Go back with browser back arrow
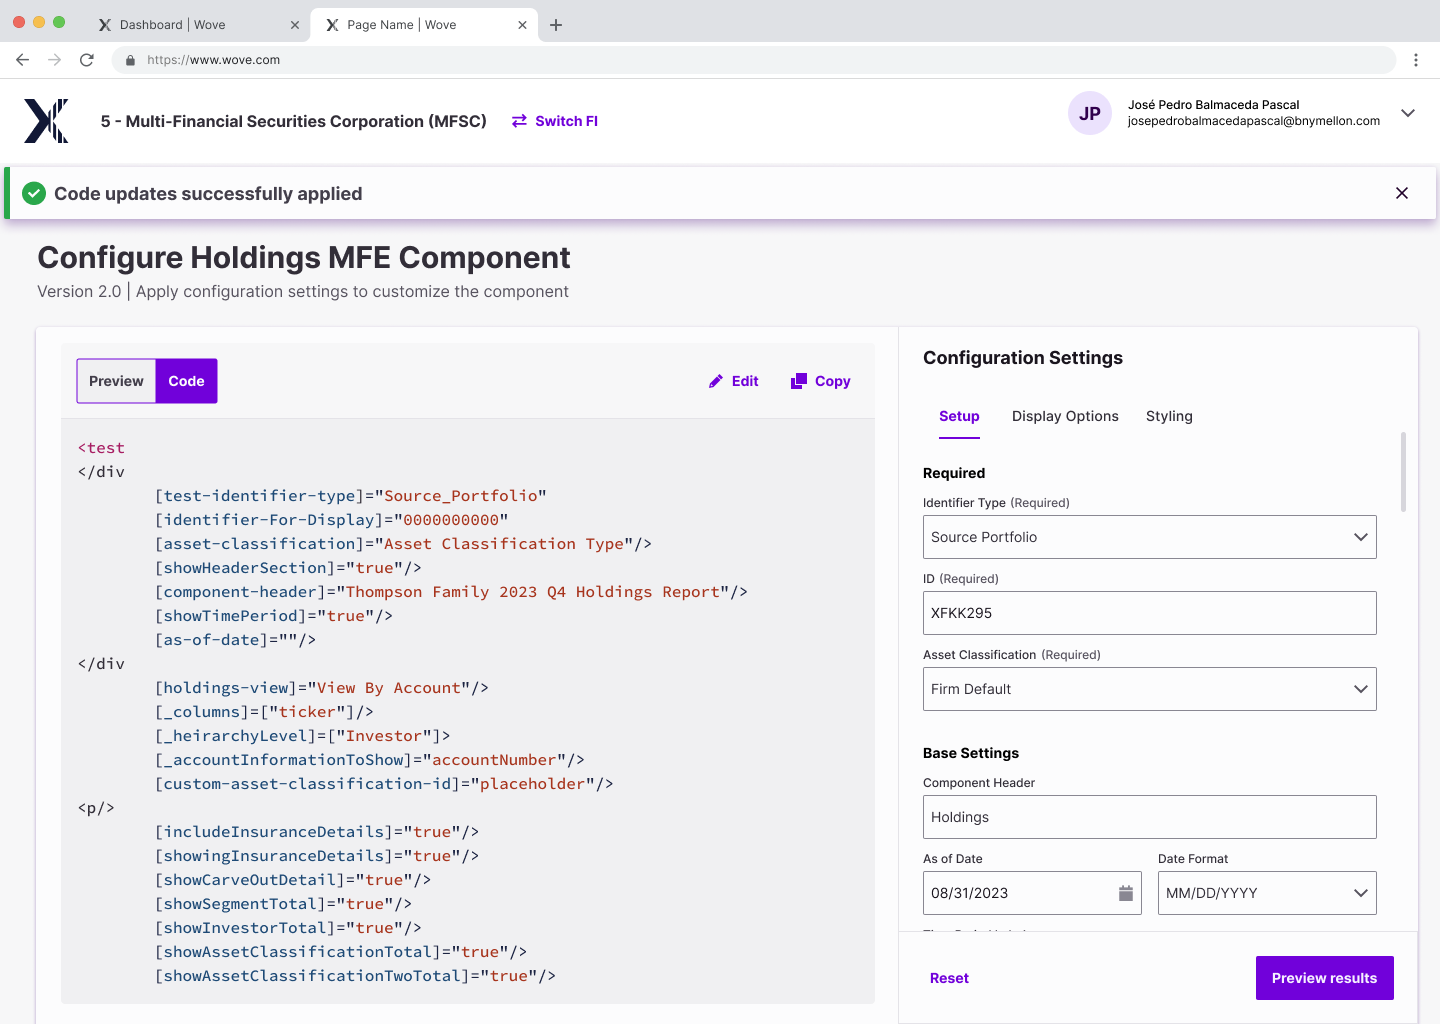Viewport: 1440px width, 1024px height. click(x=23, y=60)
